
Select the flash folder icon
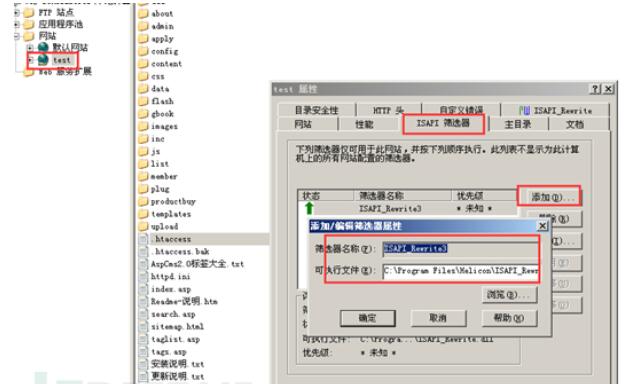[x=143, y=101]
